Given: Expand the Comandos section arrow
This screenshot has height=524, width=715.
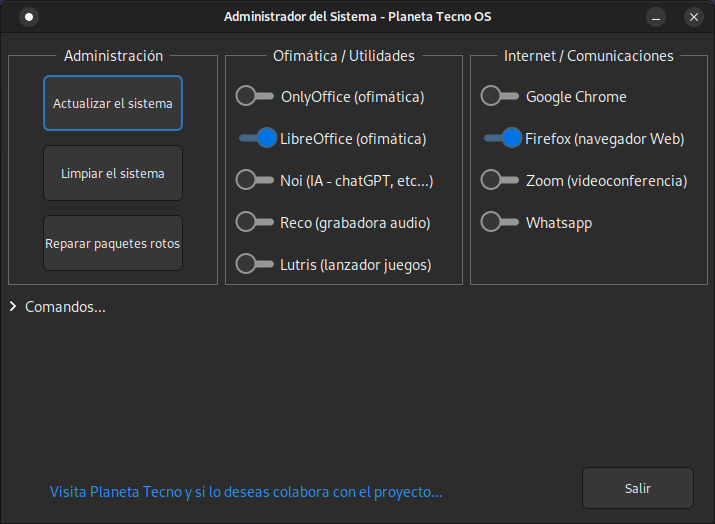Looking at the screenshot, I should coord(13,307).
